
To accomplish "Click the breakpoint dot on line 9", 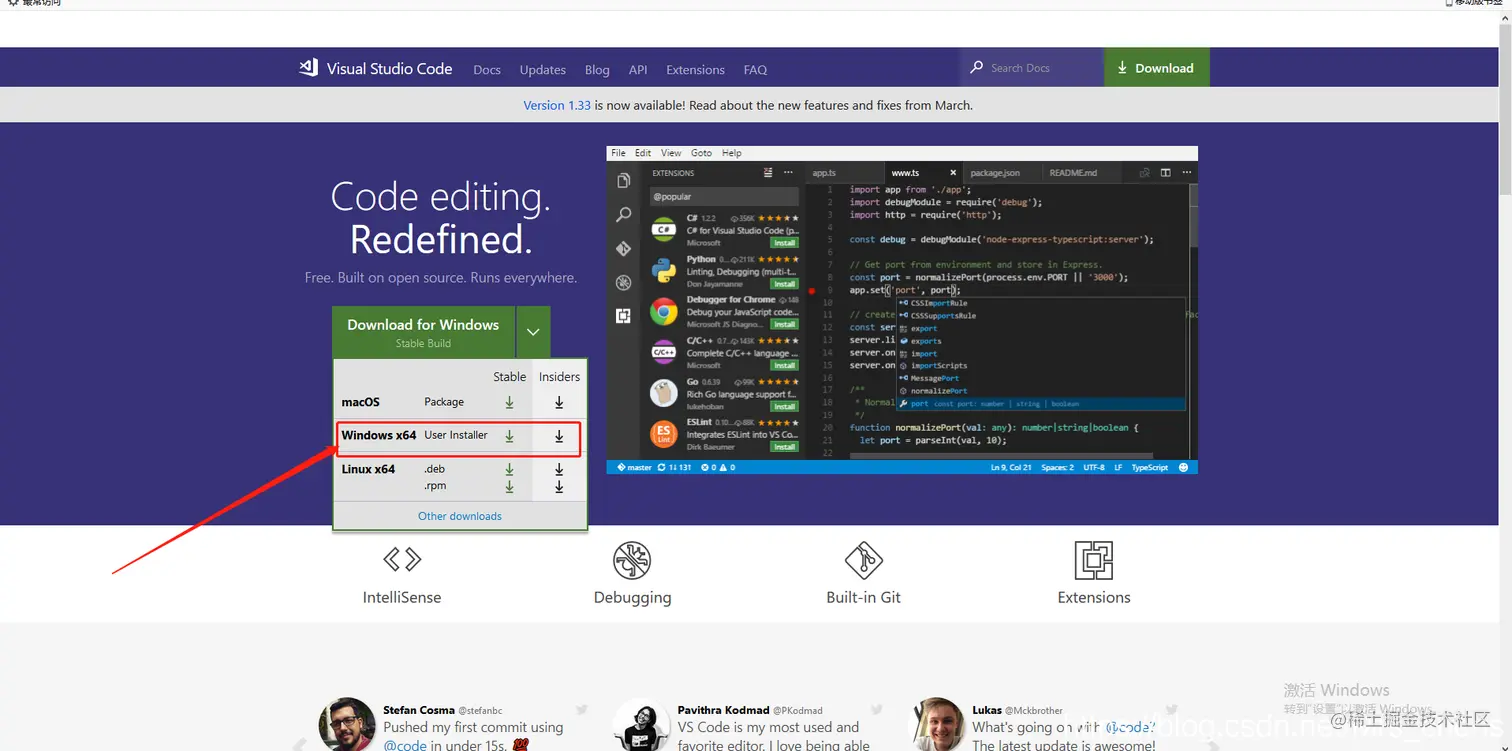I will pos(812,290).
